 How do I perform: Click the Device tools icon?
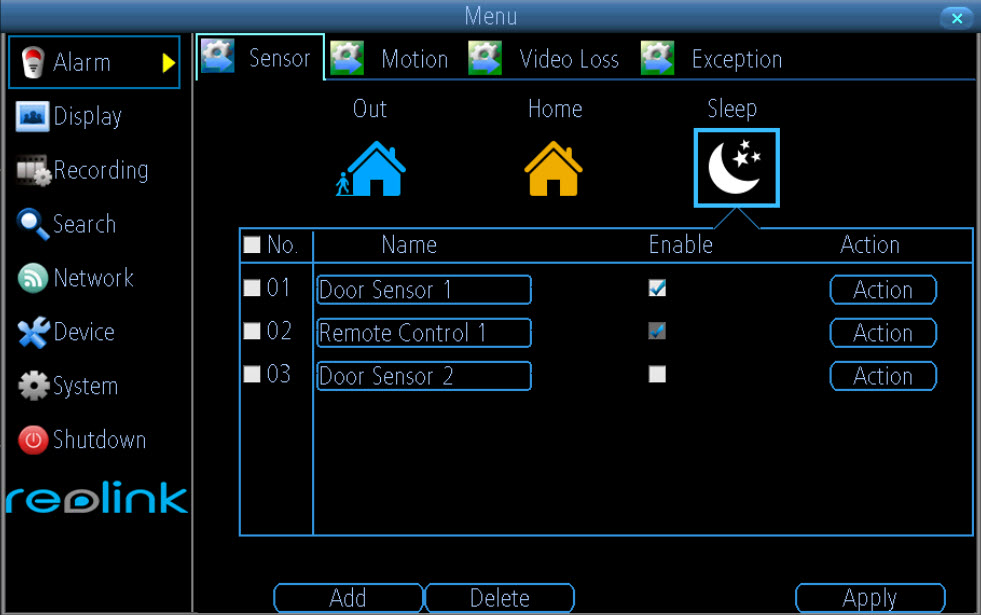[33, 332]
